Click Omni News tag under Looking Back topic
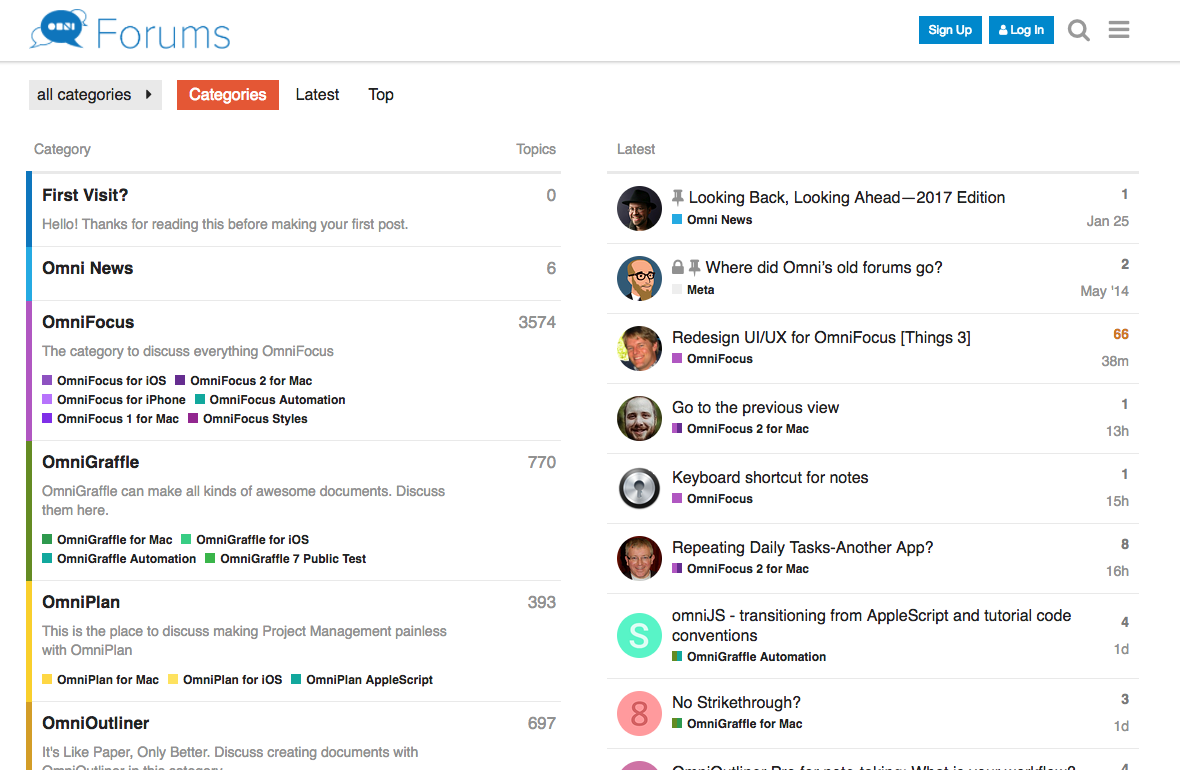 [x=712, y=220]
